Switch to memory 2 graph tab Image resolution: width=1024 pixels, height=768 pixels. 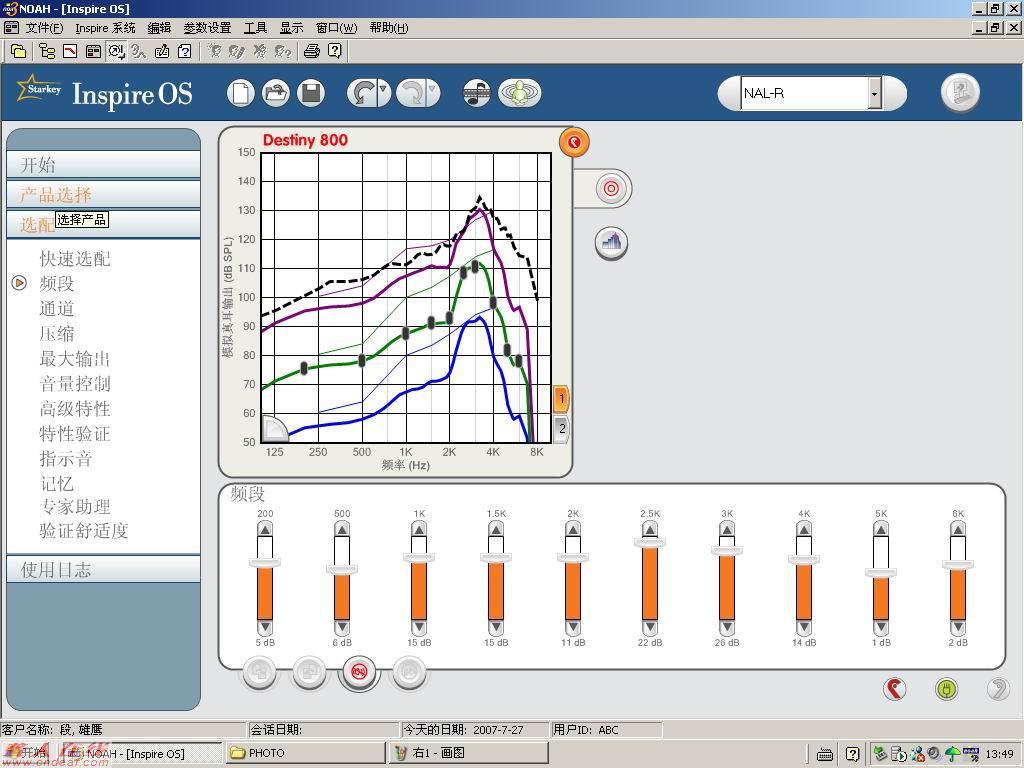(x=562, y=430)
